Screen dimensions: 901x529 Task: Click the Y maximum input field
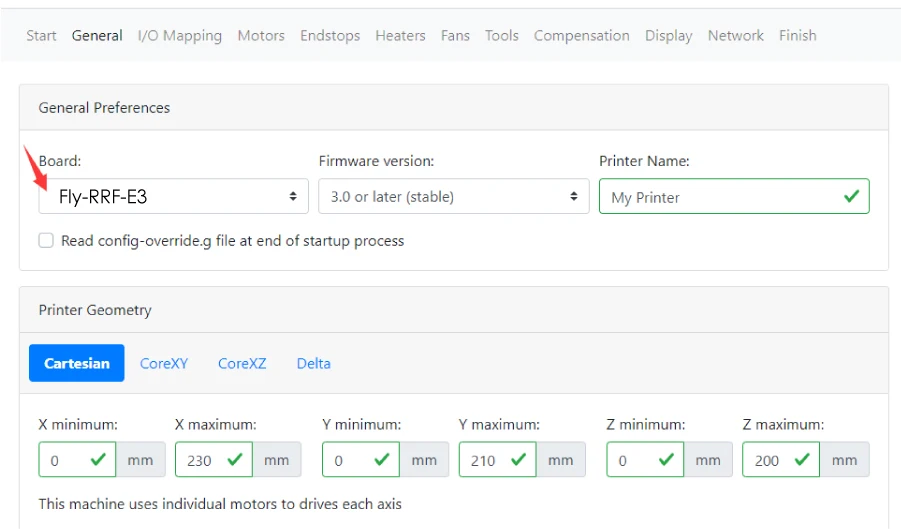(487, 460)
